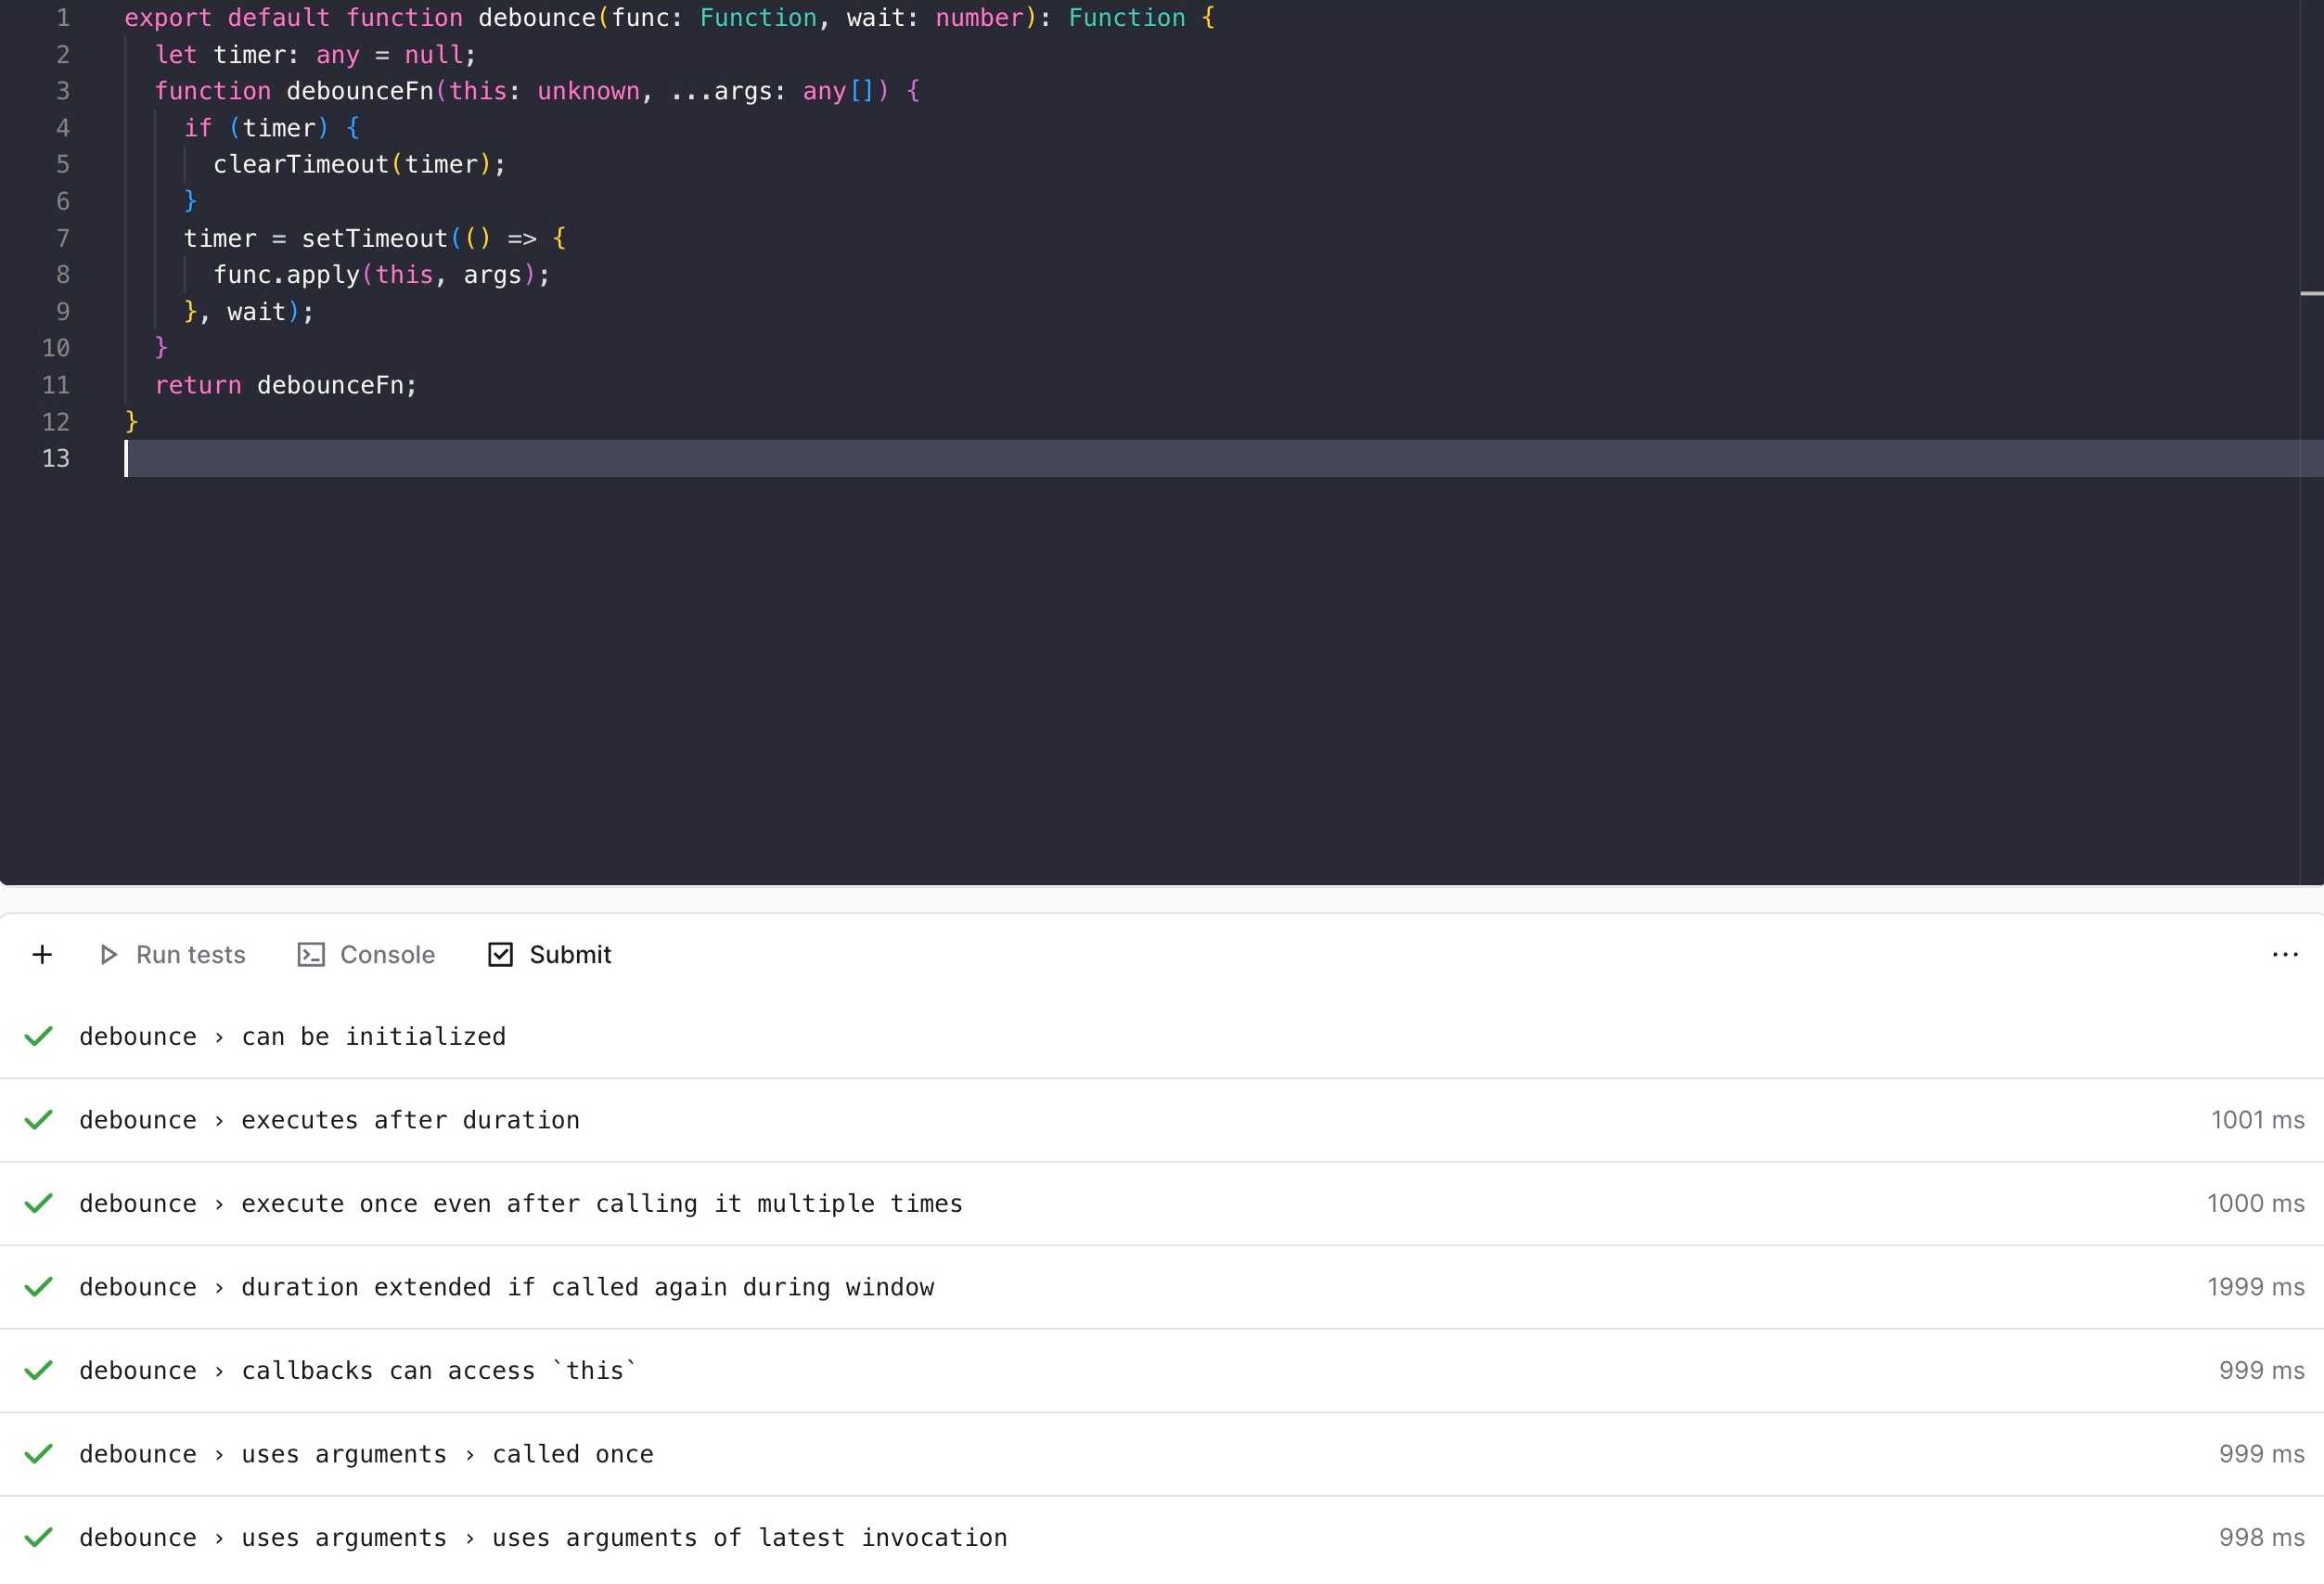This screenshot has width=2324, height=1584.
Task: Click the 1999 ms duration value
Action: pyautogui.click(x=2255, y=1287)
